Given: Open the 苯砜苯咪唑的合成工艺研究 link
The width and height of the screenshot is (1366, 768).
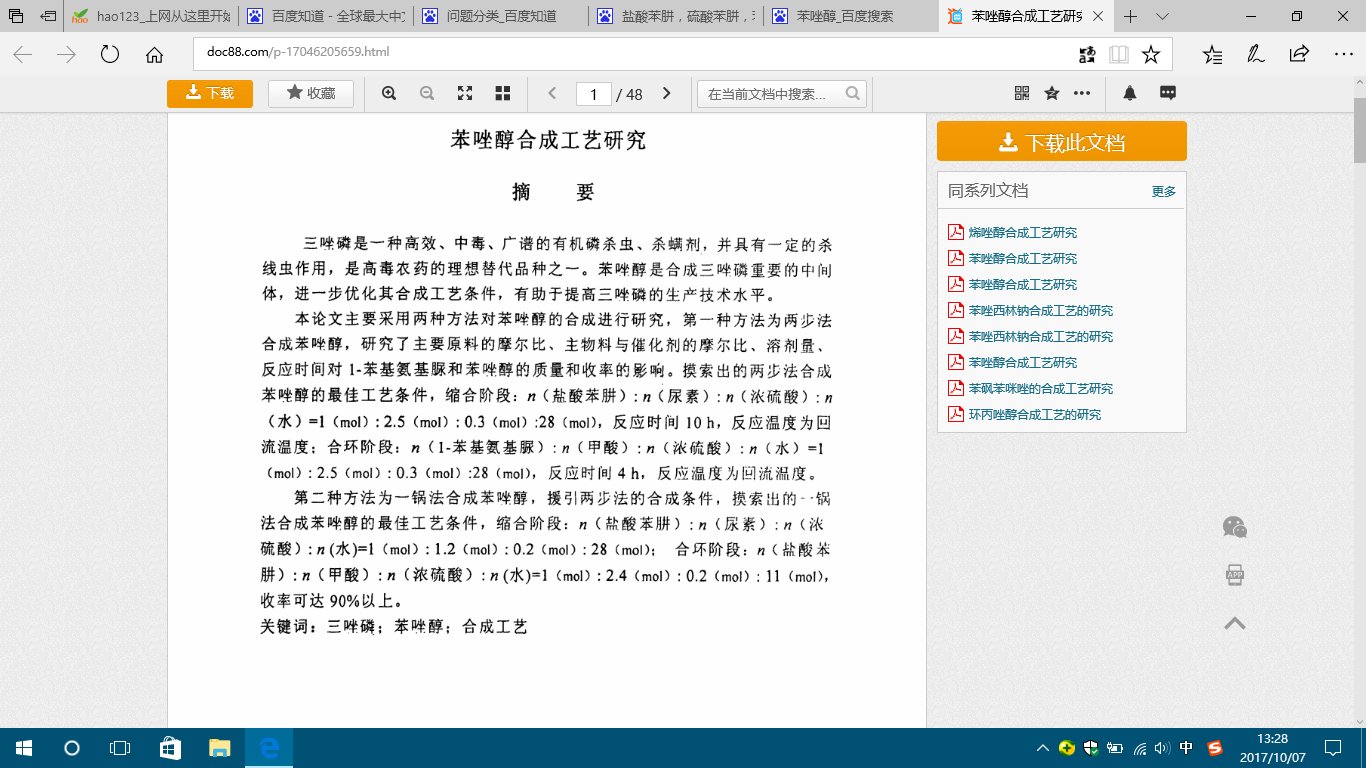Looking at the screenshot, I should [x=1040, y=388].
